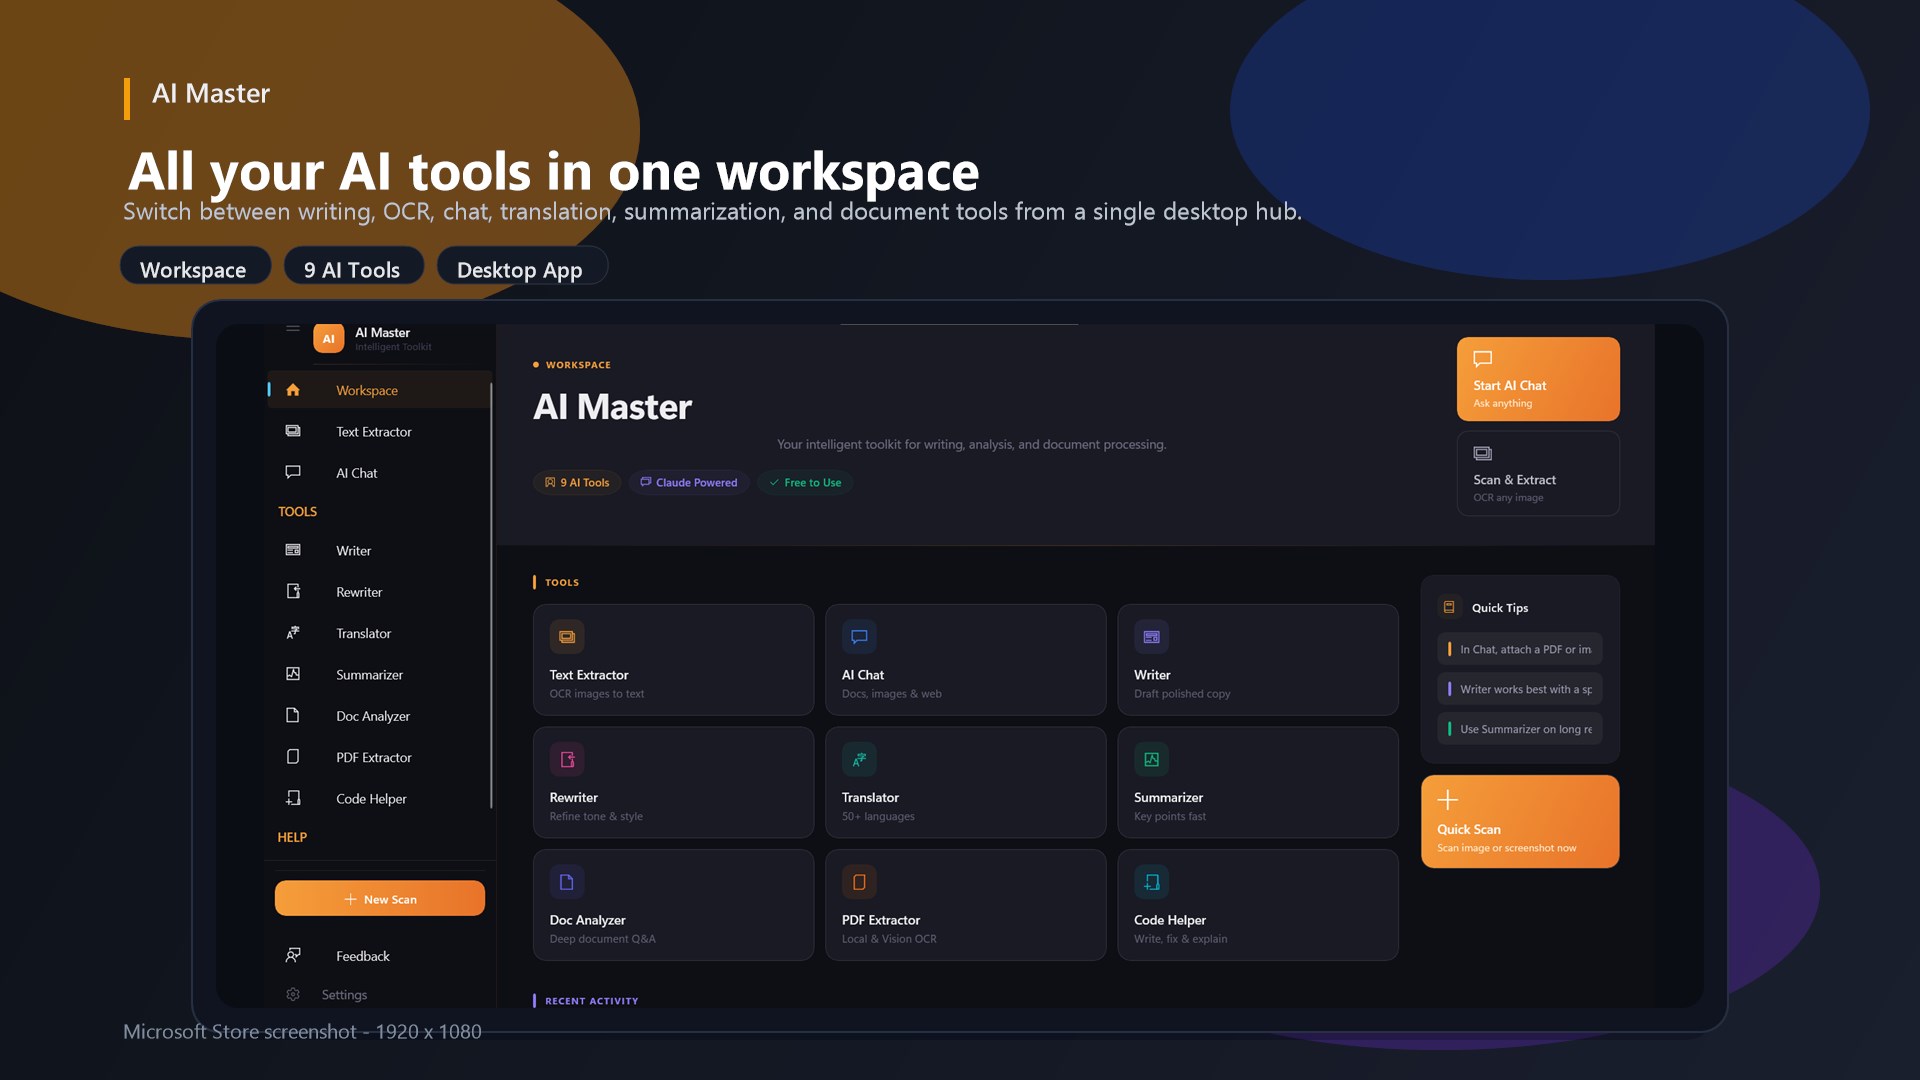Click the Summarizer card icon
Image resolution: width=1920 pixels, height=1080 pixels.
tap(1151, 760)
